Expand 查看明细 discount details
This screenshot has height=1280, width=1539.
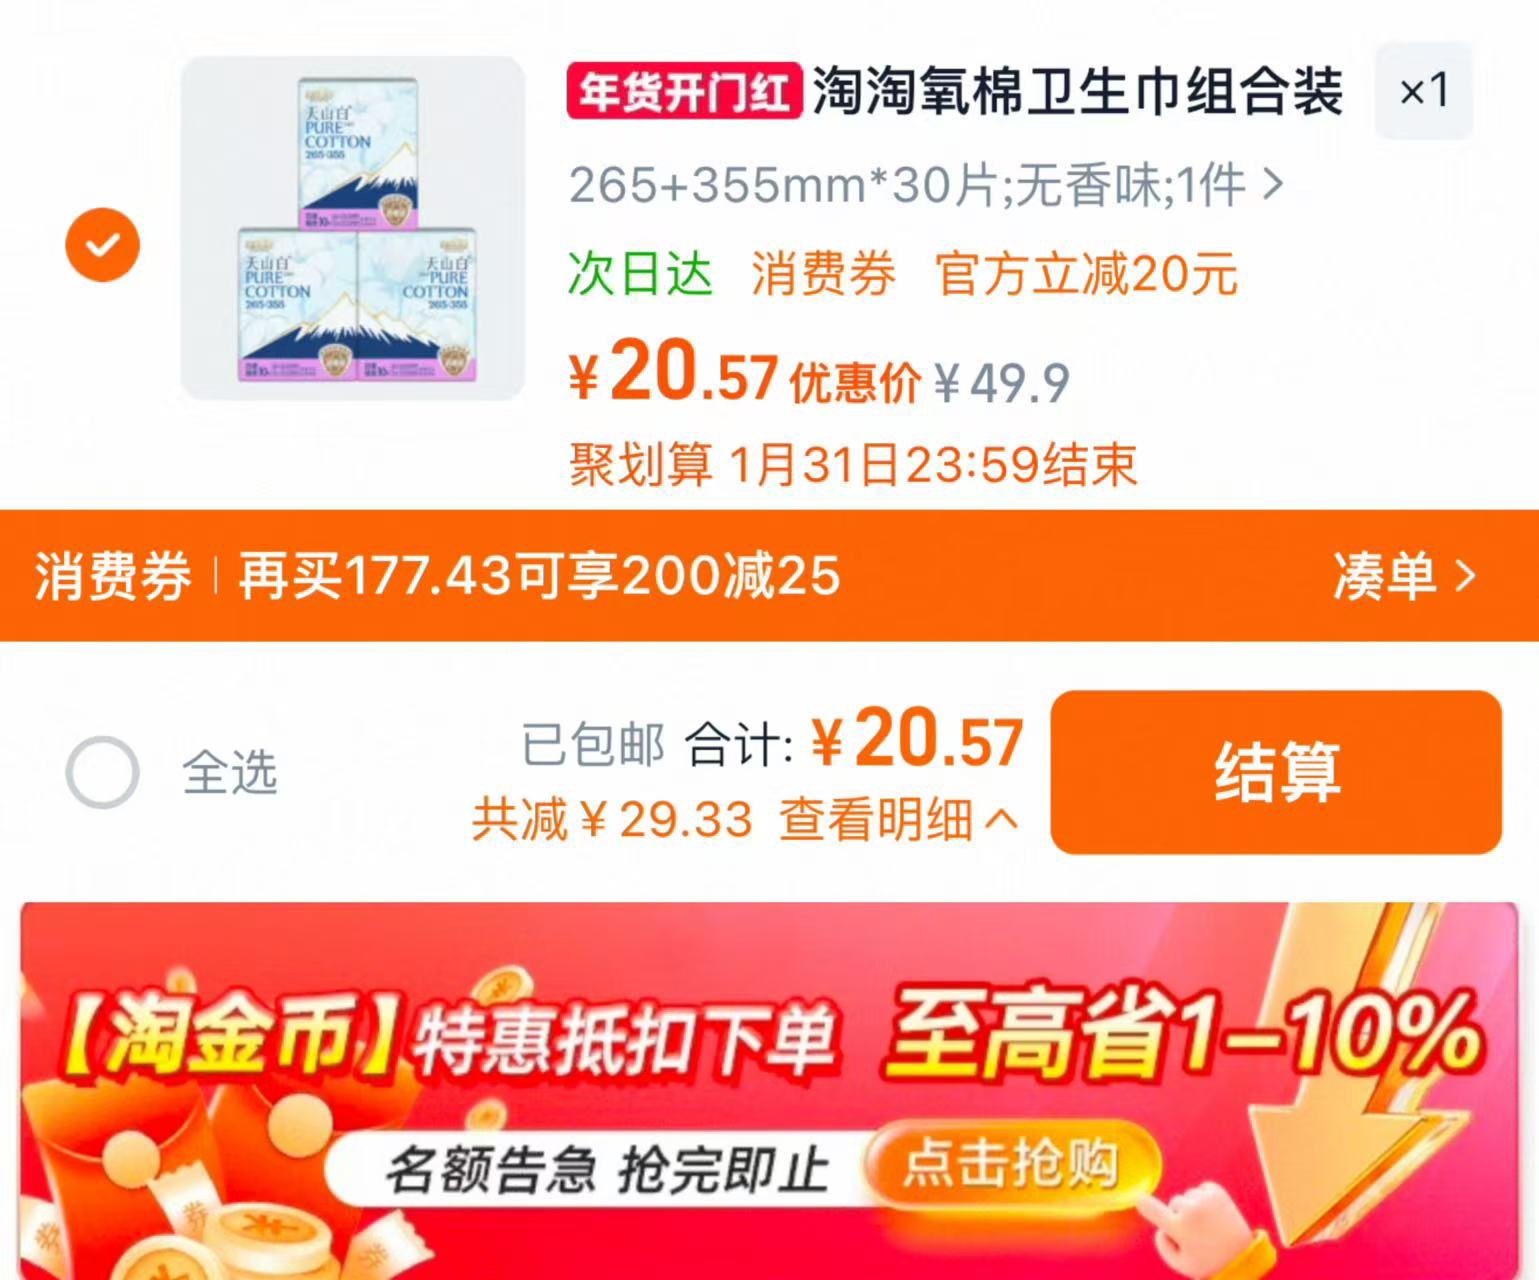pos(899,820)
